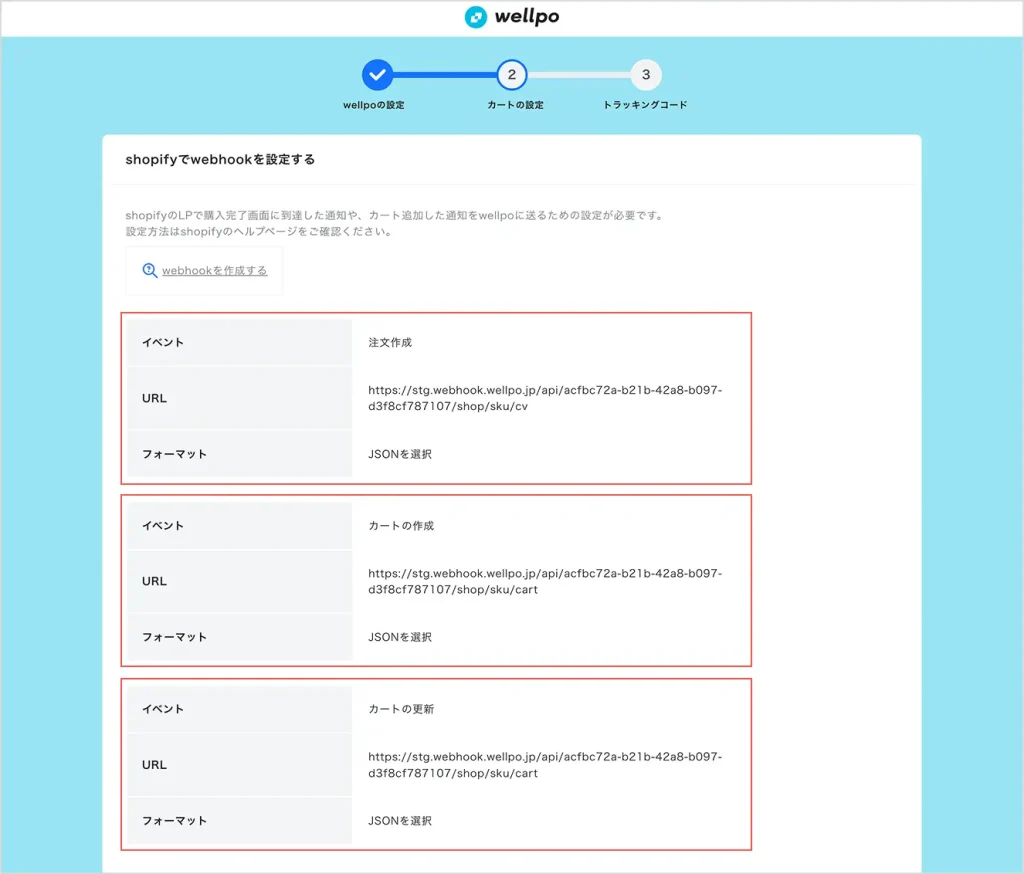1024x874 pixels.
Task: Jump to the step 3 circle
Action: point(646,74)
